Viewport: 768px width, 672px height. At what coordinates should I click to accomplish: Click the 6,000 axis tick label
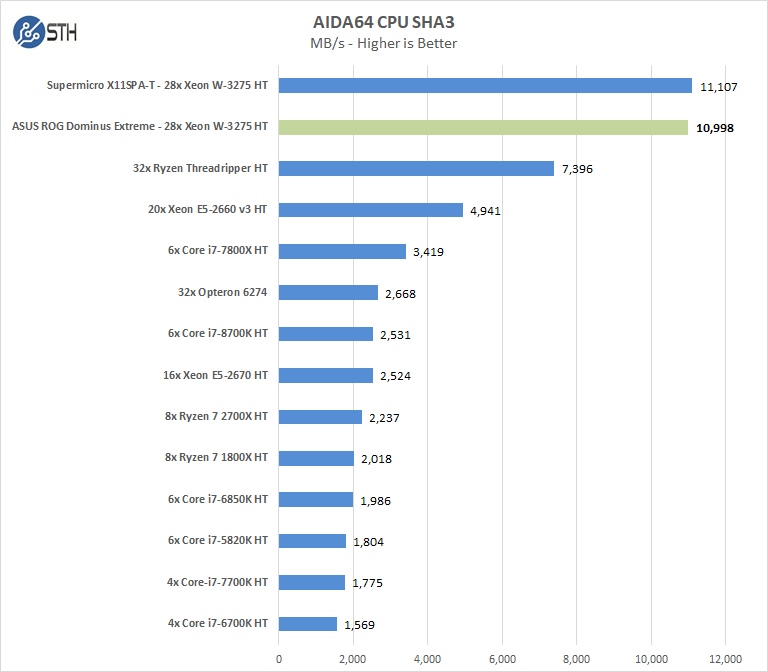click(x=503, y=659)
